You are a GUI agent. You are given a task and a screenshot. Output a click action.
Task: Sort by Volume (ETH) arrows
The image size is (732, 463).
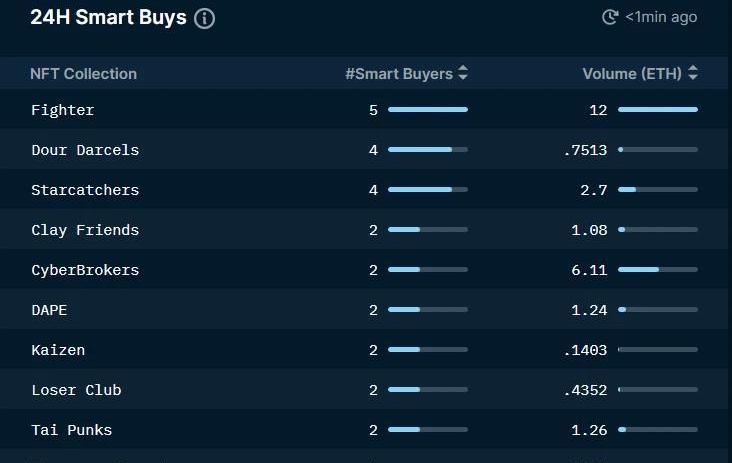pyautogui.click(x=693, y=73)
